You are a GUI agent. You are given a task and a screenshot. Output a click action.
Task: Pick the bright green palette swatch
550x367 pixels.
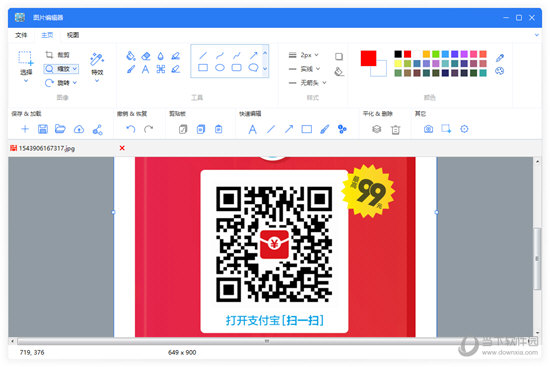point(436,54)
